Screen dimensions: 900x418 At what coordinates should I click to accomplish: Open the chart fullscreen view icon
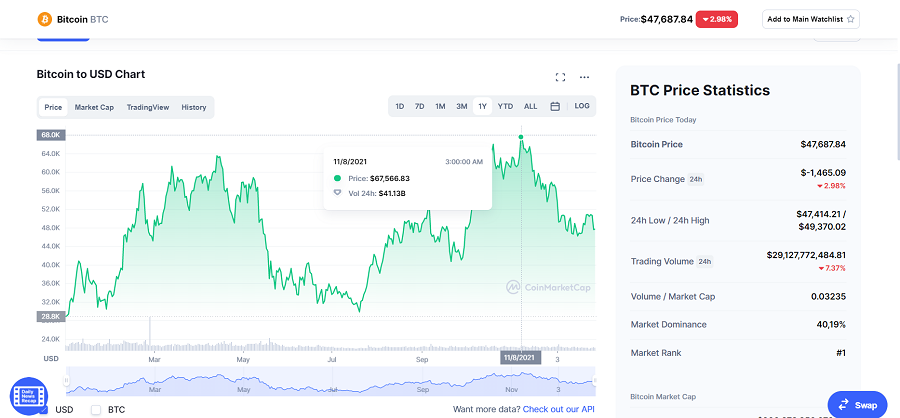pos(560,78)
